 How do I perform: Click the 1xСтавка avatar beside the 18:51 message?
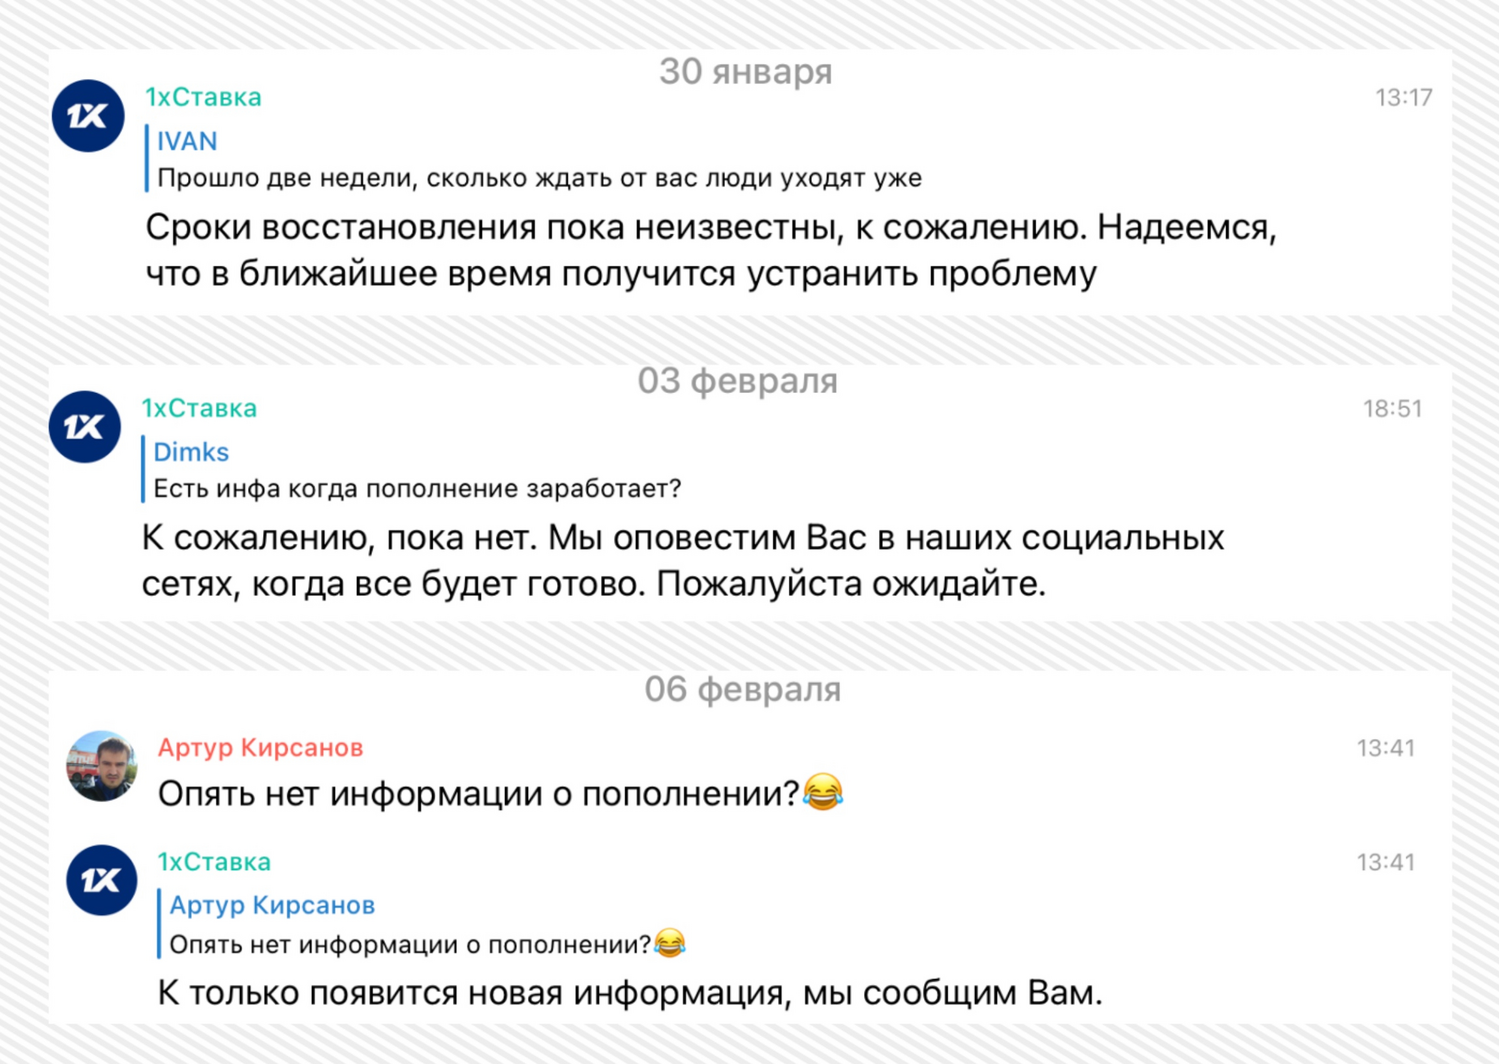(85, 427)
